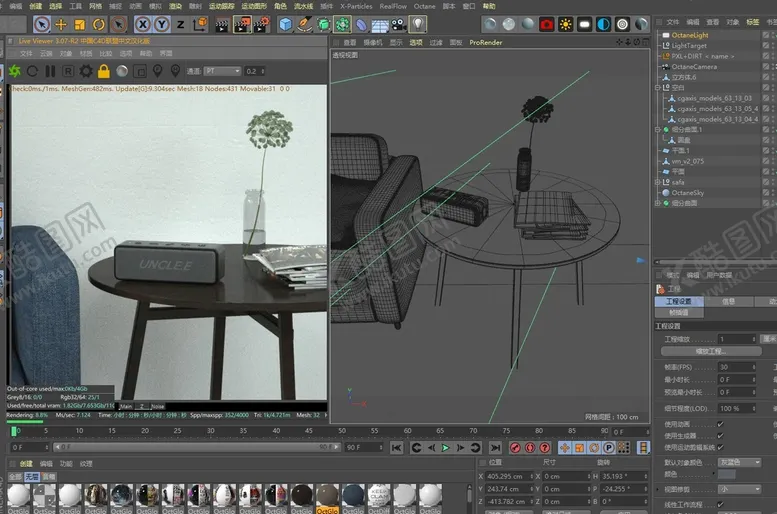Image resolution: width=777 pixels, height=514 pixels.
Task: Open the X-Particles menu
Action: [356, 6]
